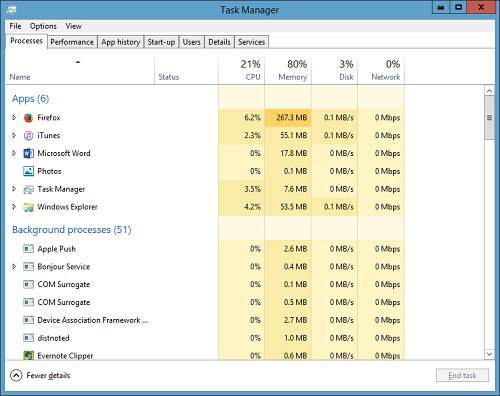
Task: Expand the Windows Explorer process group
Action: pos(14,207)
